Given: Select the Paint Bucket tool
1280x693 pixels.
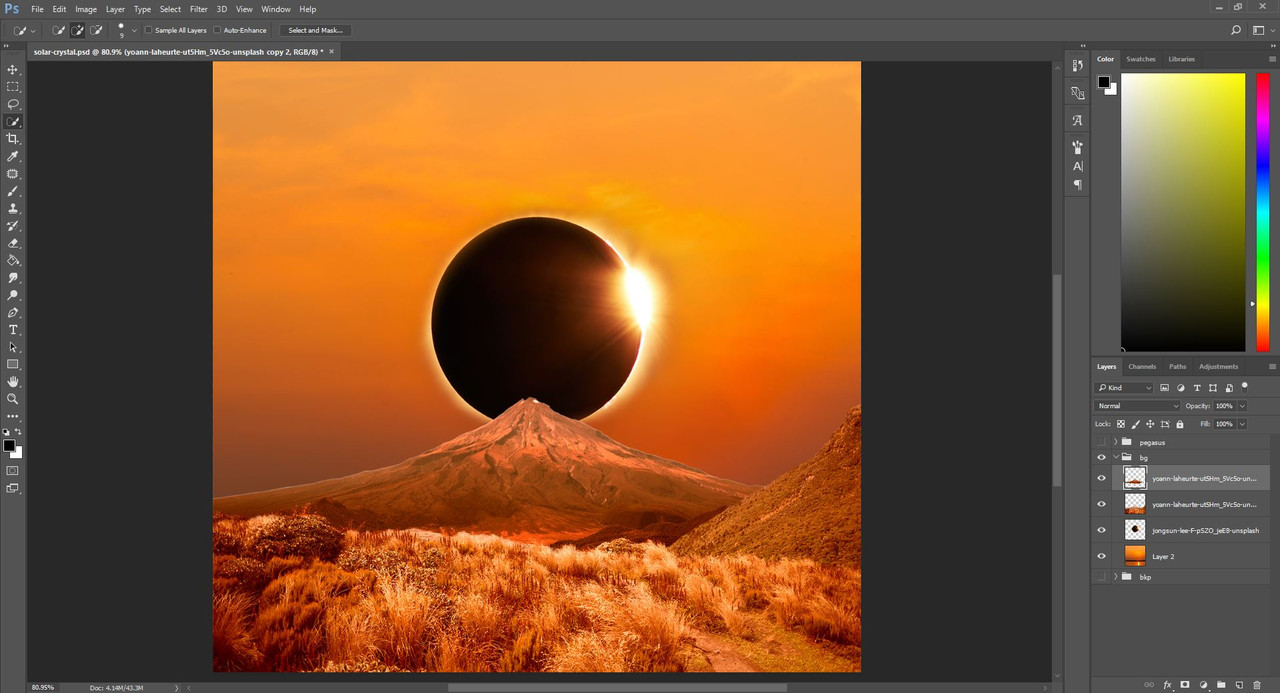Looking at the screenshot, I should tap(13, 260).
